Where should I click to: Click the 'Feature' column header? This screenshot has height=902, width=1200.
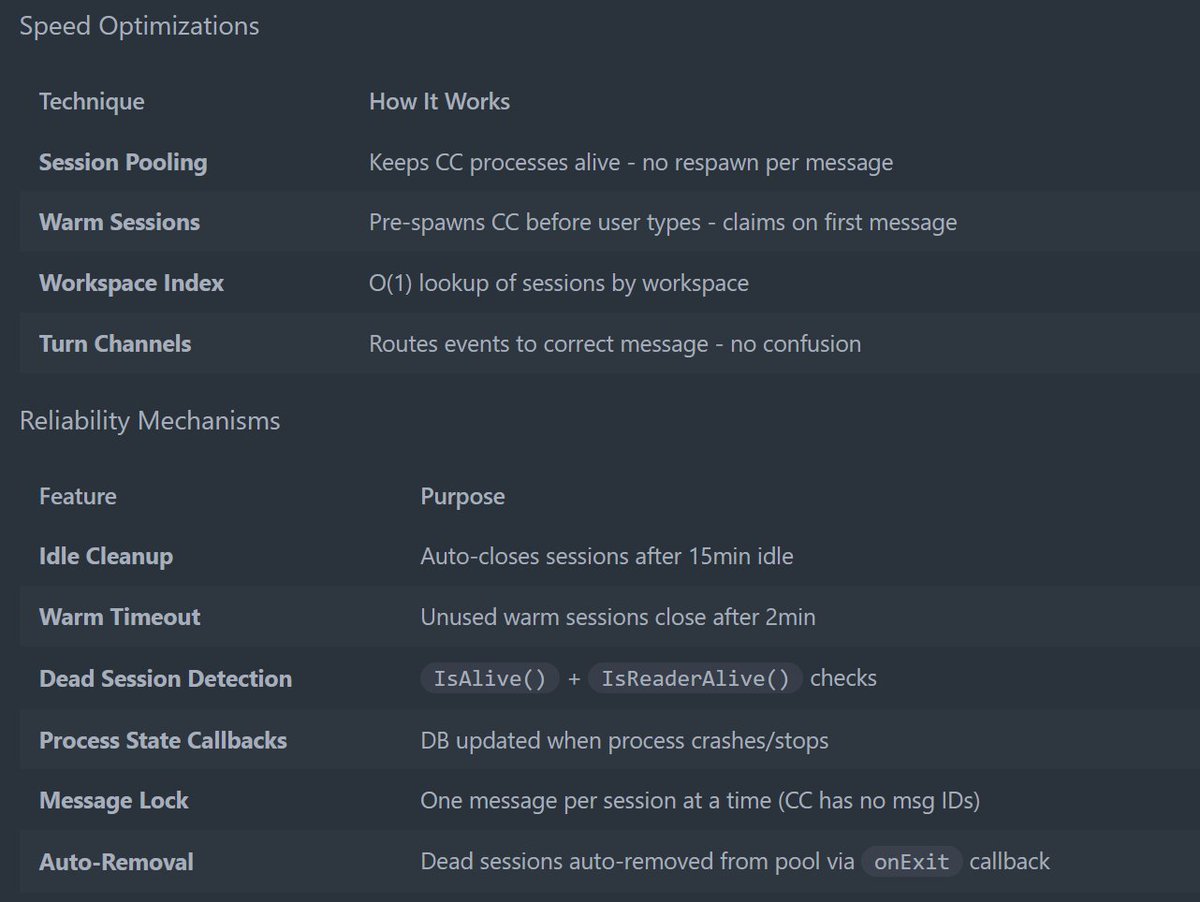pos(78,496)
